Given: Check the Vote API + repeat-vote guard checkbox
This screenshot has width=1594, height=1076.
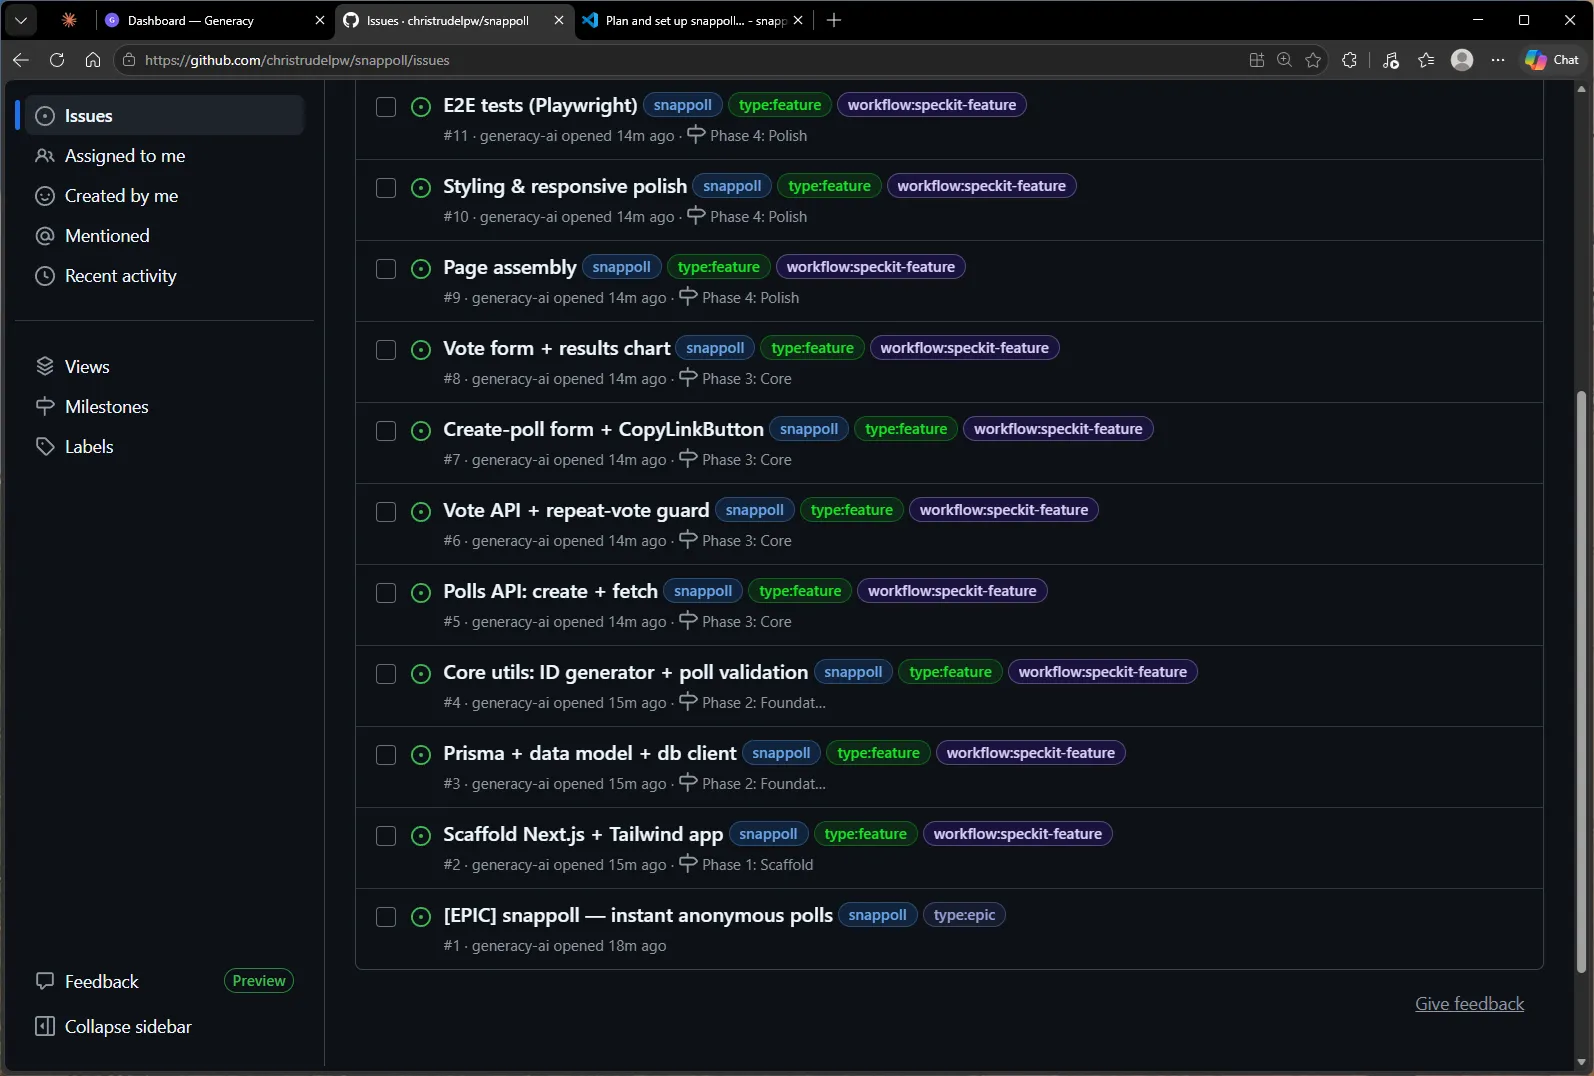Looking at the screenshot, I should (x=386, y=511).
